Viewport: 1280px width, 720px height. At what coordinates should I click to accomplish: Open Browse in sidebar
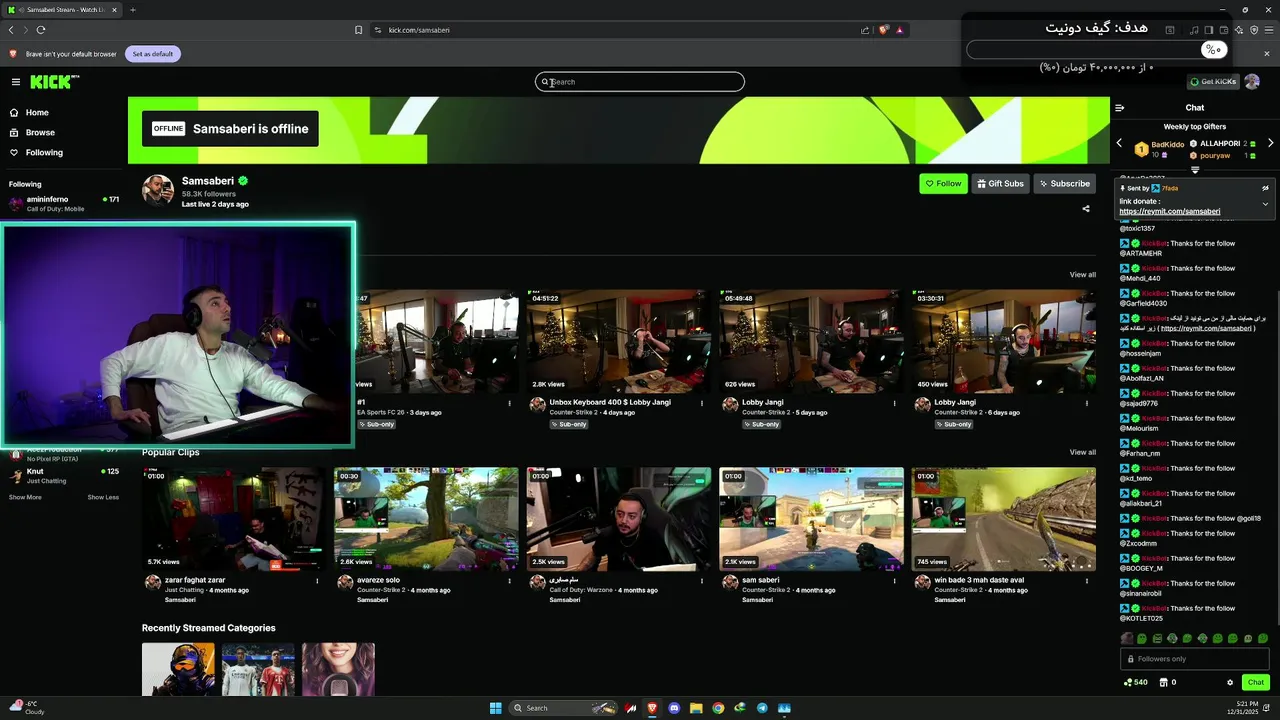click(x=40, y=133)
